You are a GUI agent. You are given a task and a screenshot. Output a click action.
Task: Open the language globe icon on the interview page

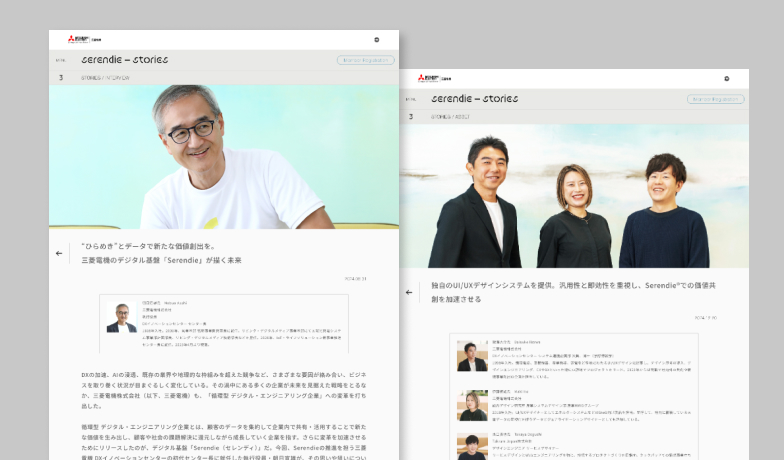point(376,40)
